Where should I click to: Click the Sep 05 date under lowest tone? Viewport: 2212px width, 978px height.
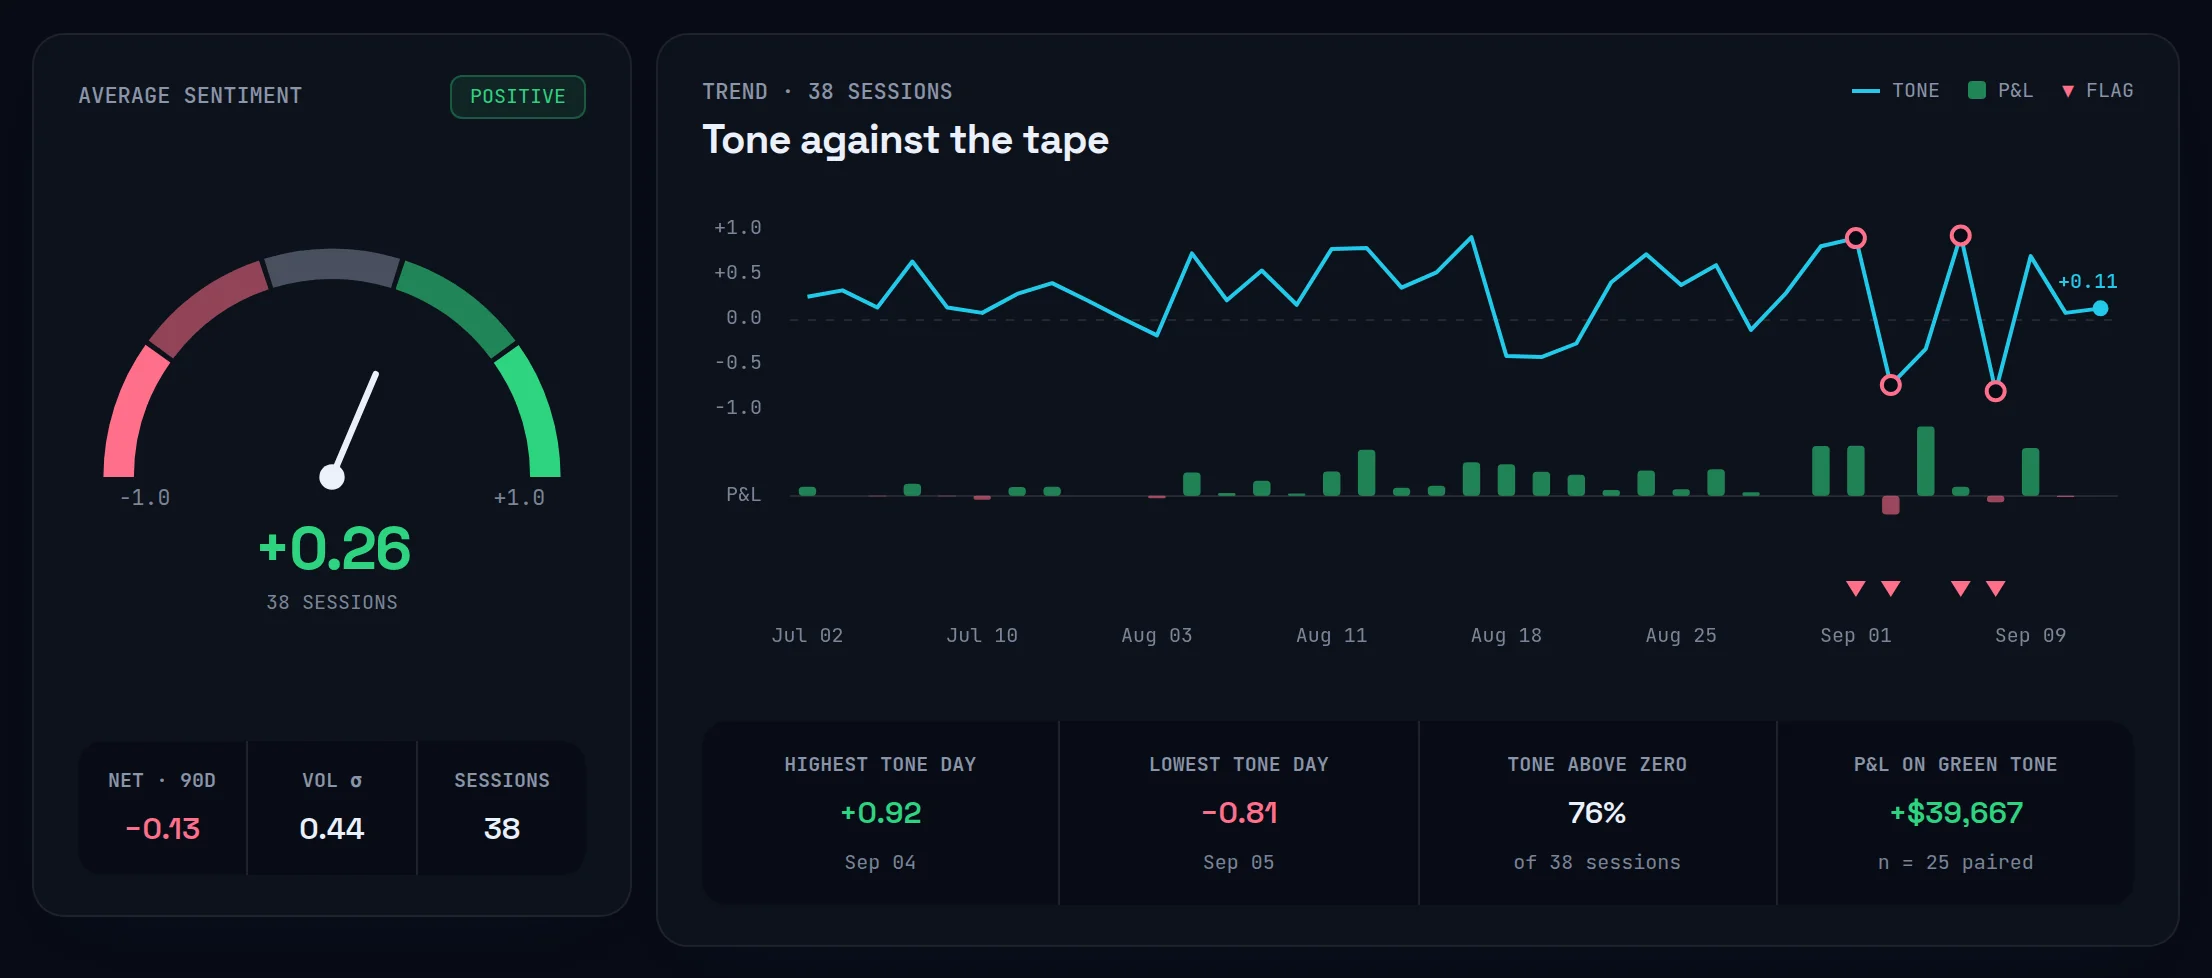pyautogui.click(x=1239, y=862)
